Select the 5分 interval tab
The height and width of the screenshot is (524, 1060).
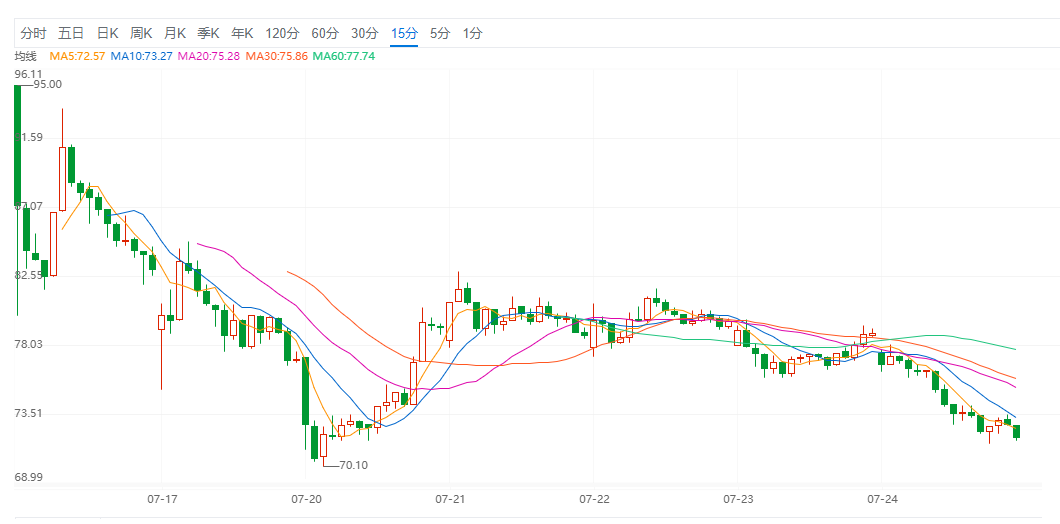pos(440,33)
